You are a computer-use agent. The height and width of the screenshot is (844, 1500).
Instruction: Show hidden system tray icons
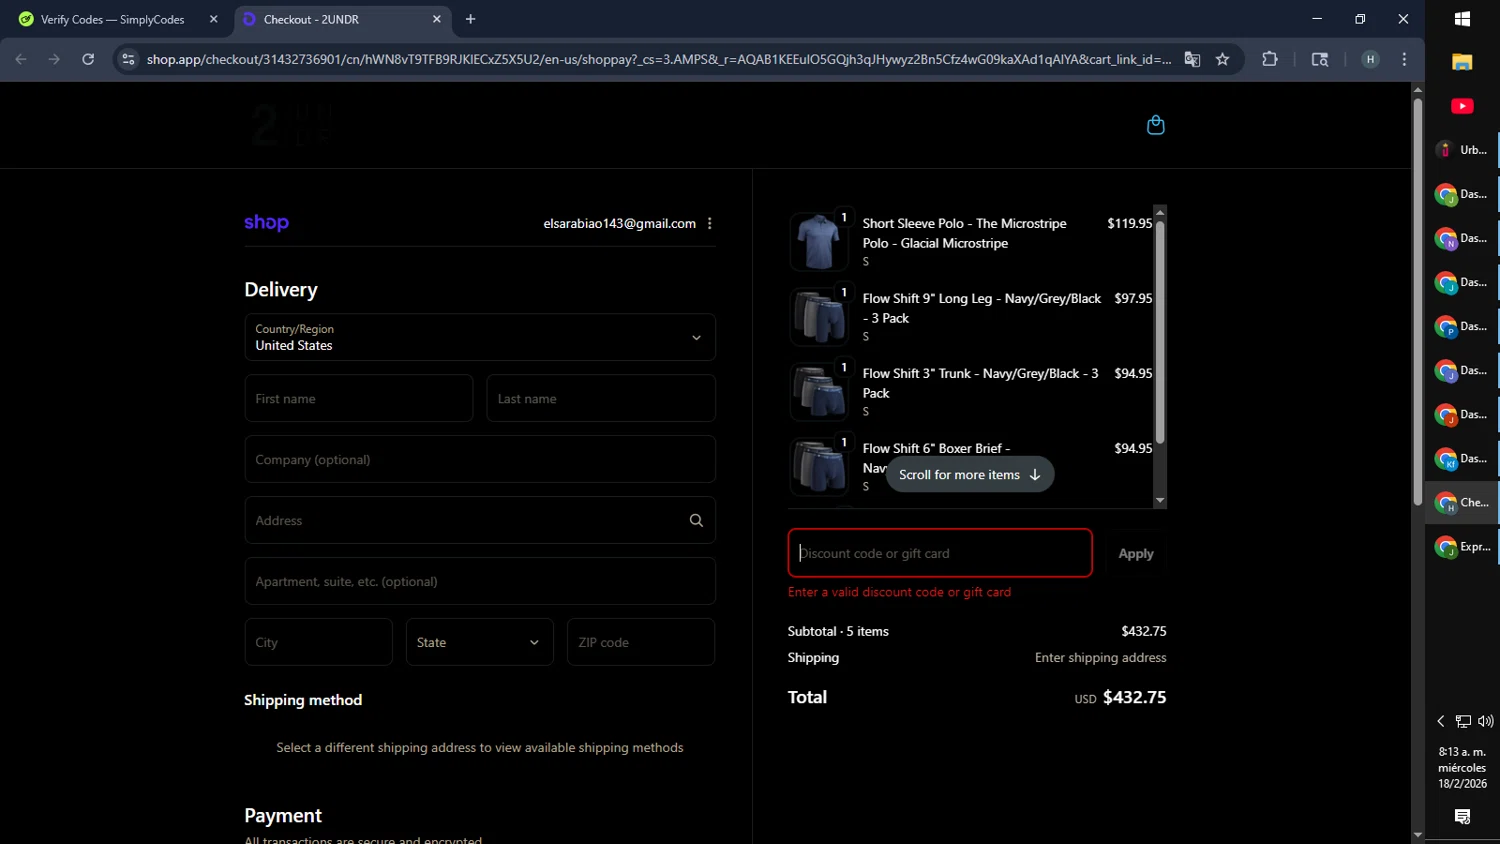[1441, 721]
